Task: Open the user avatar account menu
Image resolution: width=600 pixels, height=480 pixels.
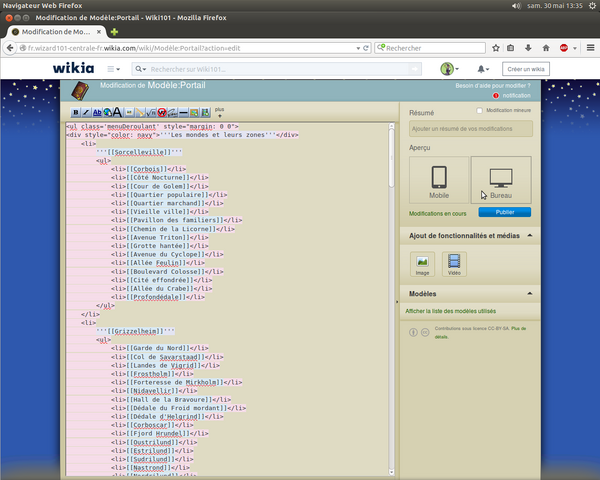Action: (x=449, y=69)
